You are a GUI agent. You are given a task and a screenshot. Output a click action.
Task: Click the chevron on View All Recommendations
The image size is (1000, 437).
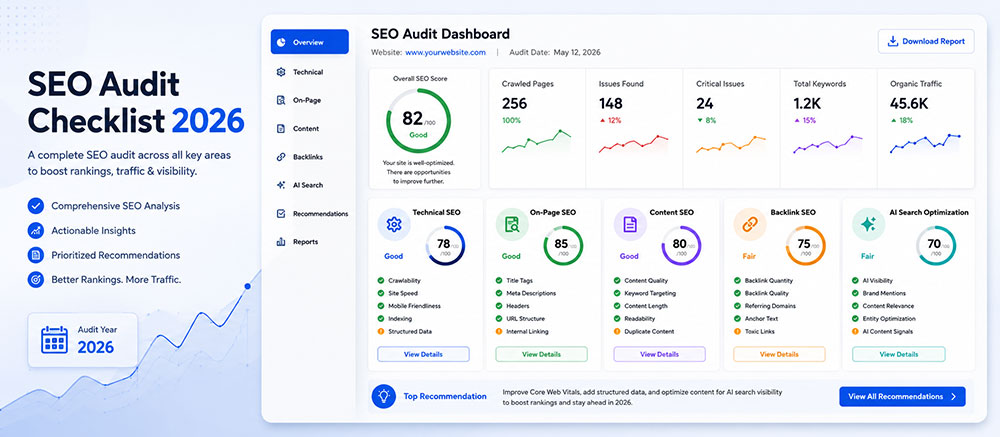tap(953, 396)
